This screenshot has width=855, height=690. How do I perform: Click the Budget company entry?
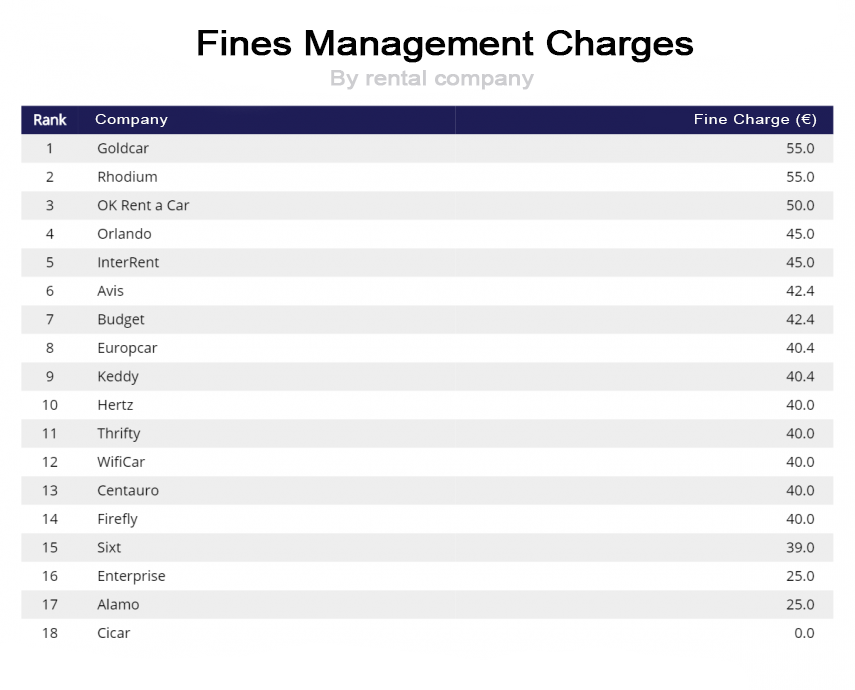pyautogui.click(x=121, y=320)
